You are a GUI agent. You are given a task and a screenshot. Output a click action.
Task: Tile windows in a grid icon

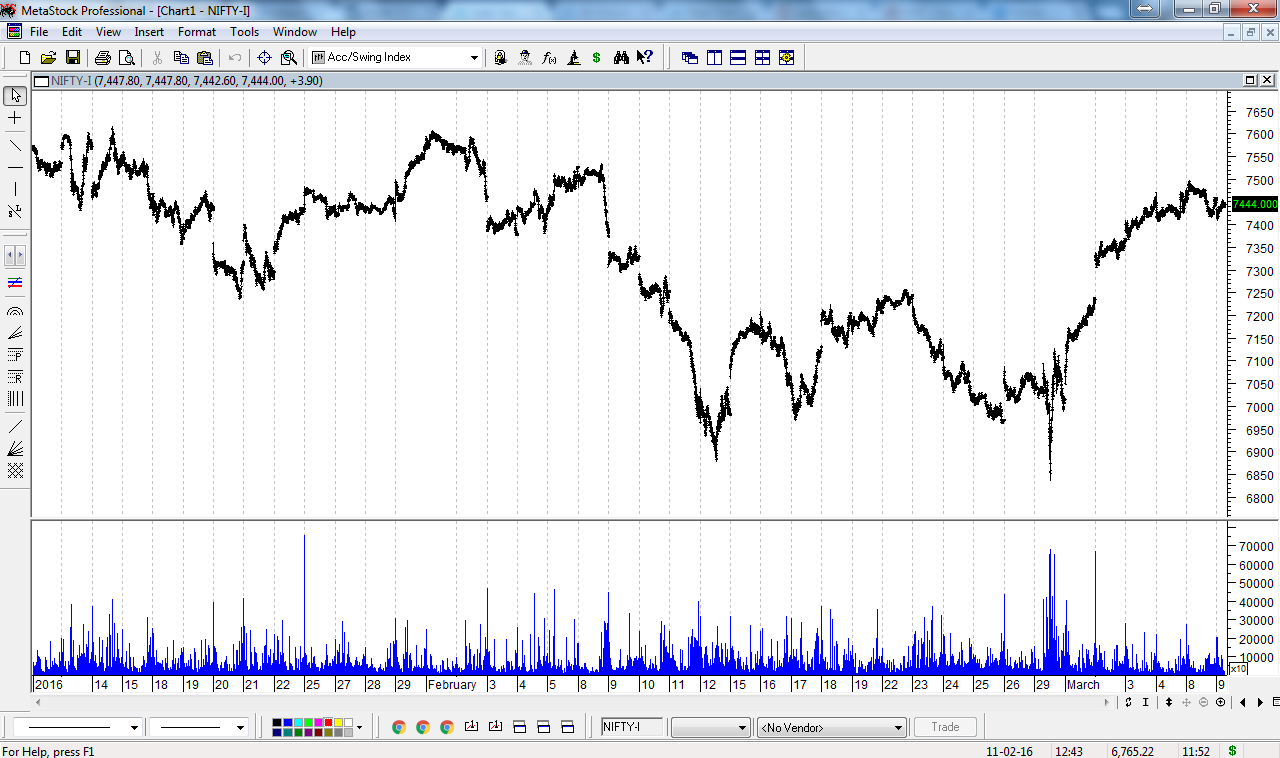[762, 58]
